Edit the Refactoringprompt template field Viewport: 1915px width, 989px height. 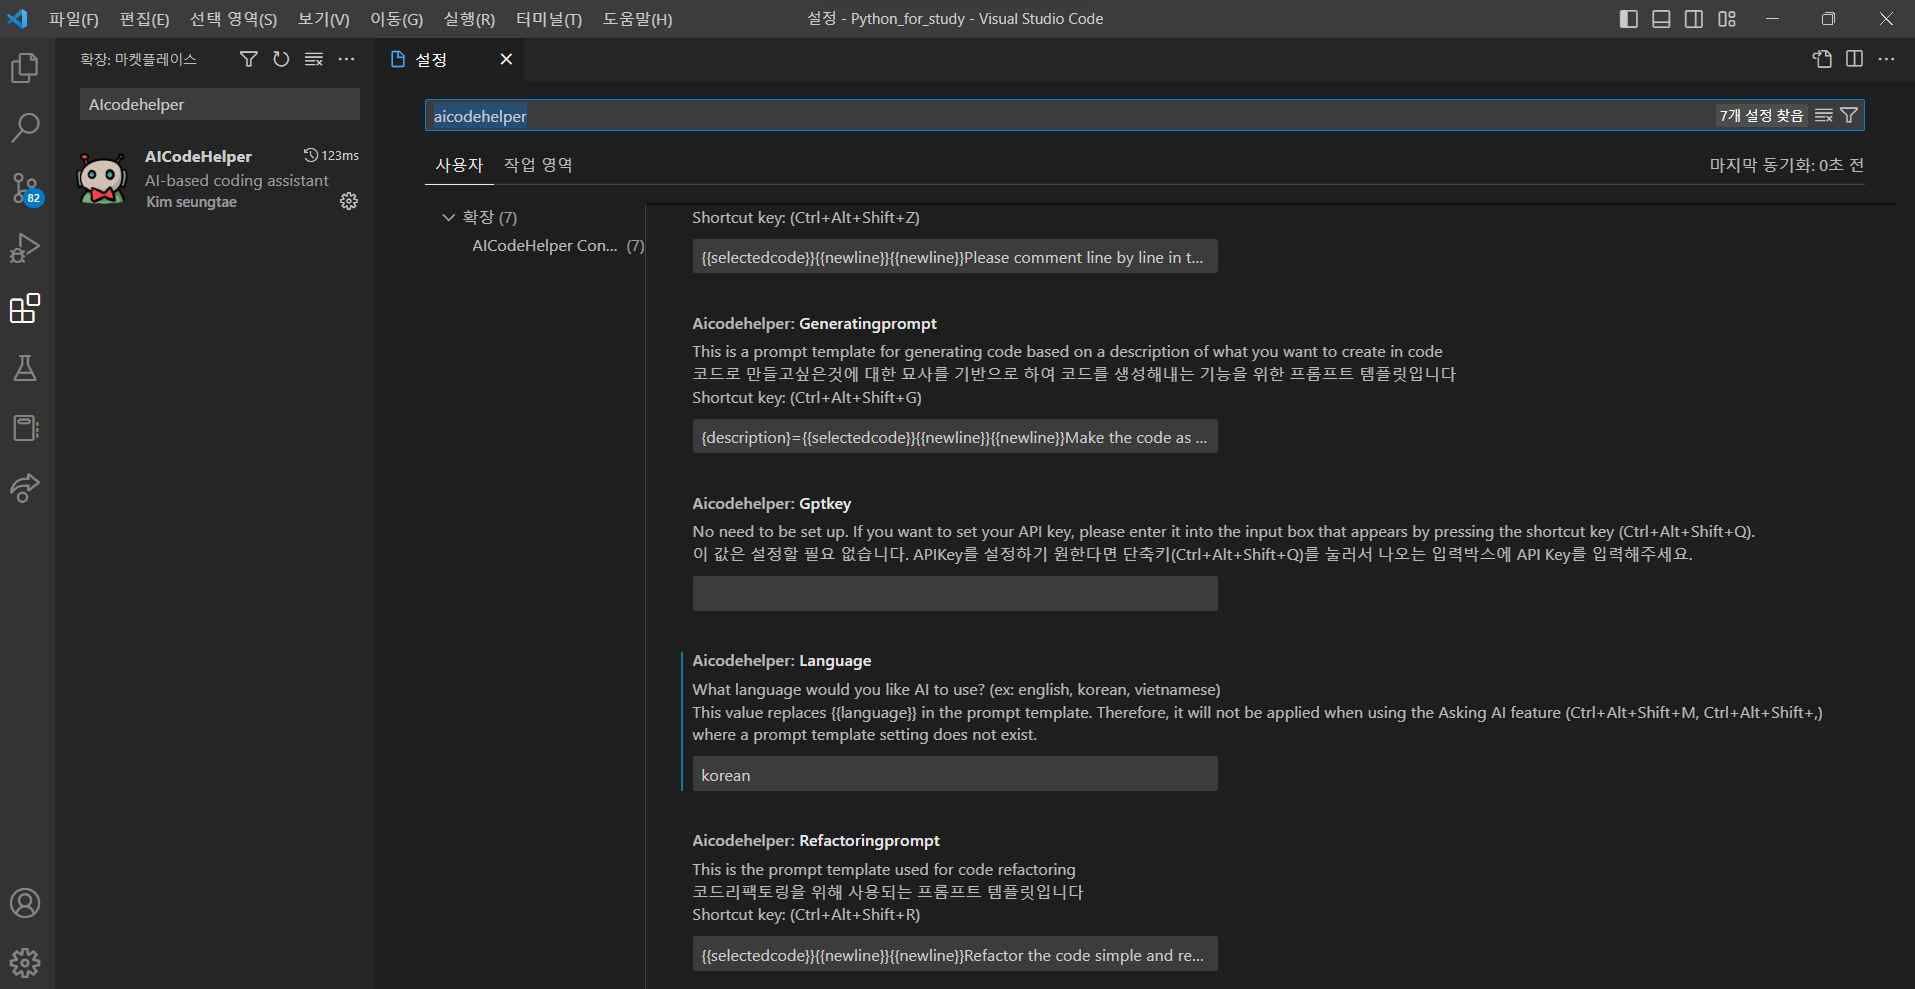tap(955, 955)
